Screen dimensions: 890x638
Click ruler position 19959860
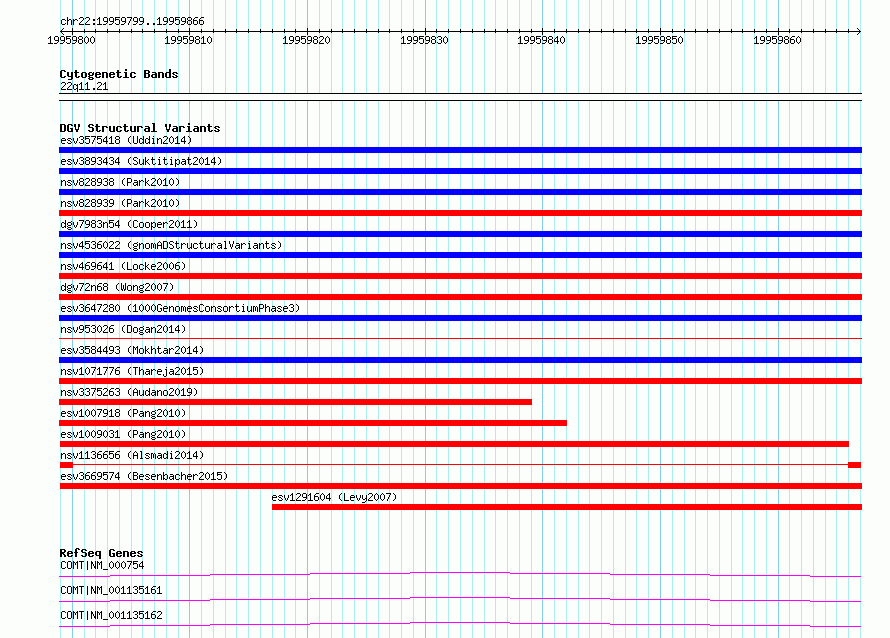point(778,40)
